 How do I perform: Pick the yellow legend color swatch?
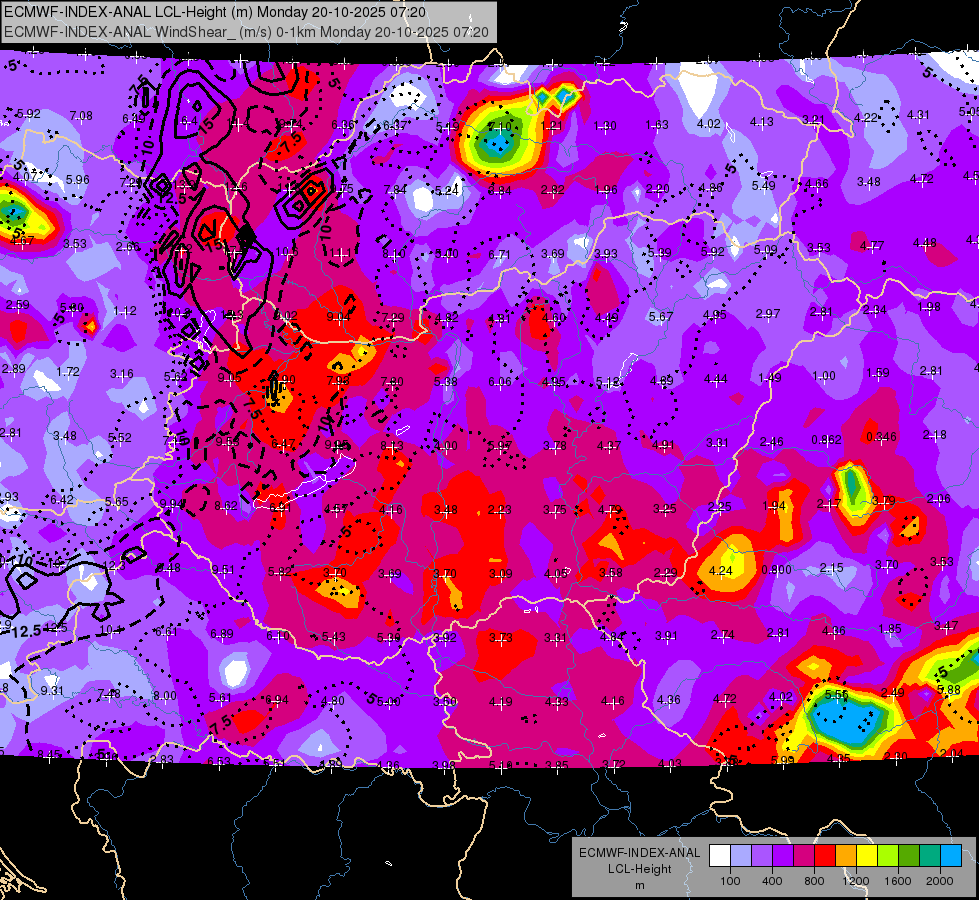click(867, 855)
